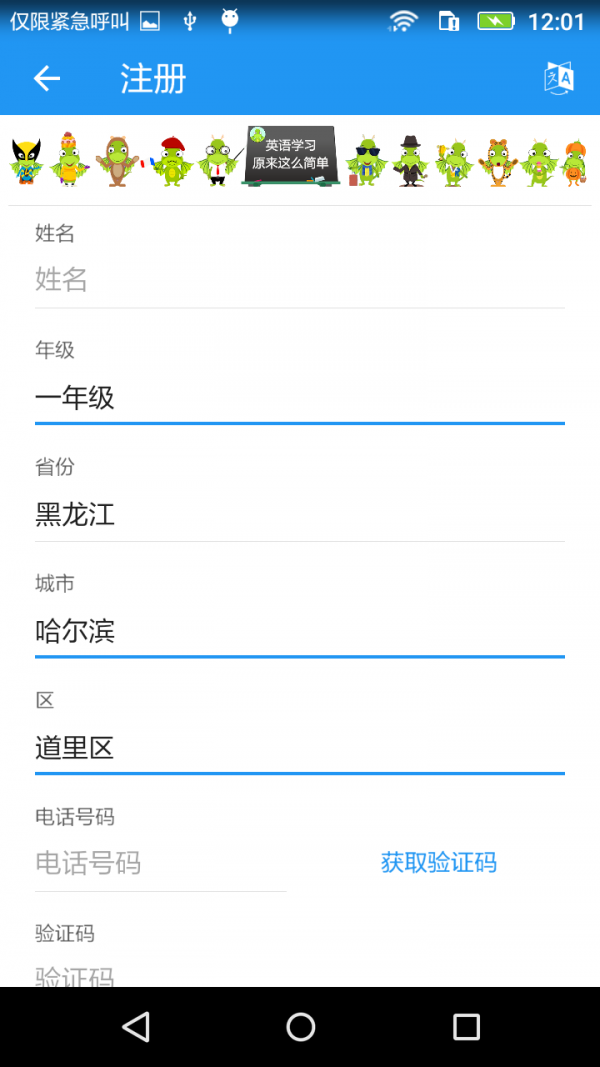
Task: Open the 年级 dropdown showing 一年级
Action: tap(300, 398)
